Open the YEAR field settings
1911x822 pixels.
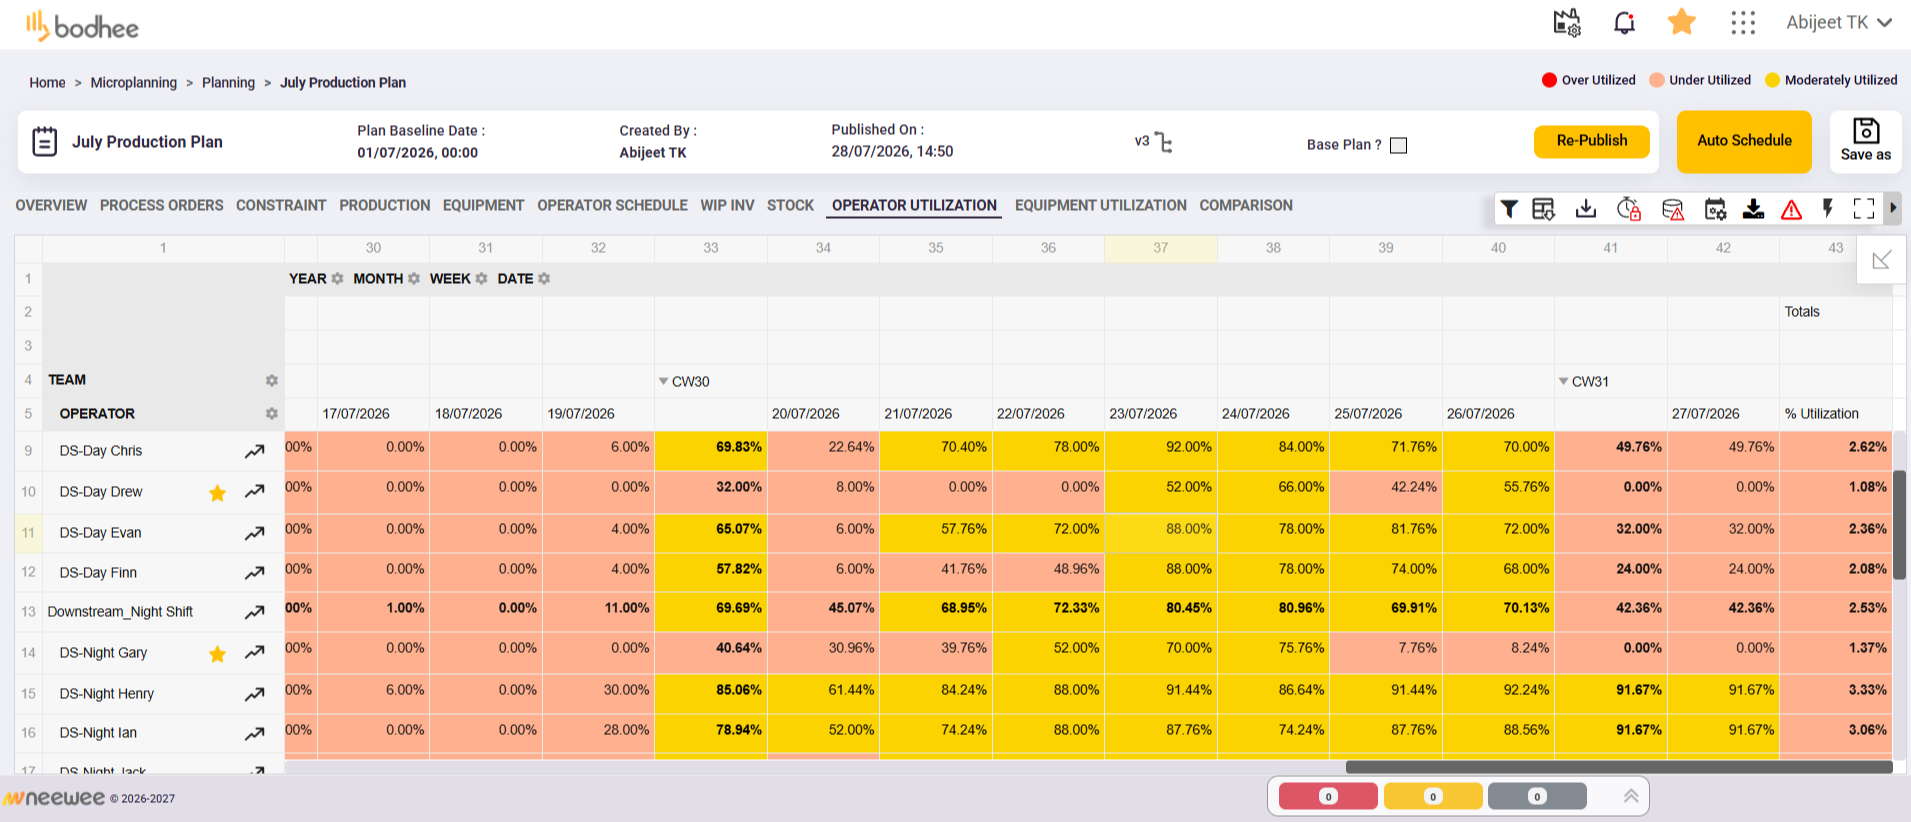(x=337, y=279)
